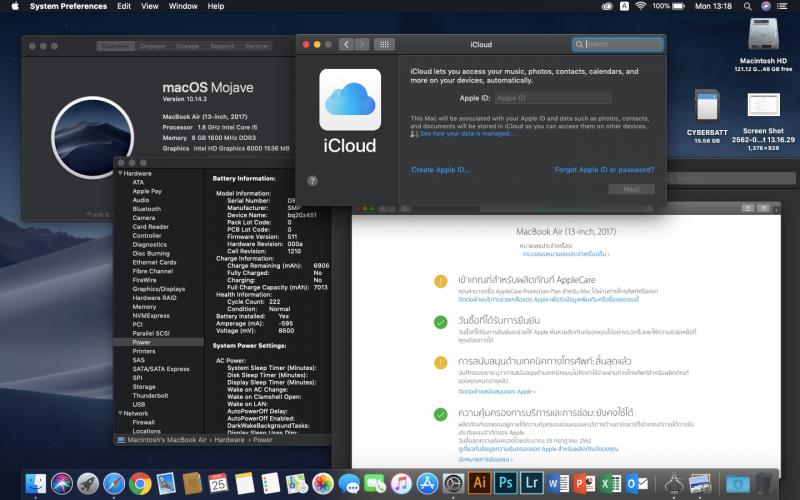Image resolution: width=800 pixels, height=500 pixels.
Task: Click the Show All grid button
Action: tap(384, 44)
